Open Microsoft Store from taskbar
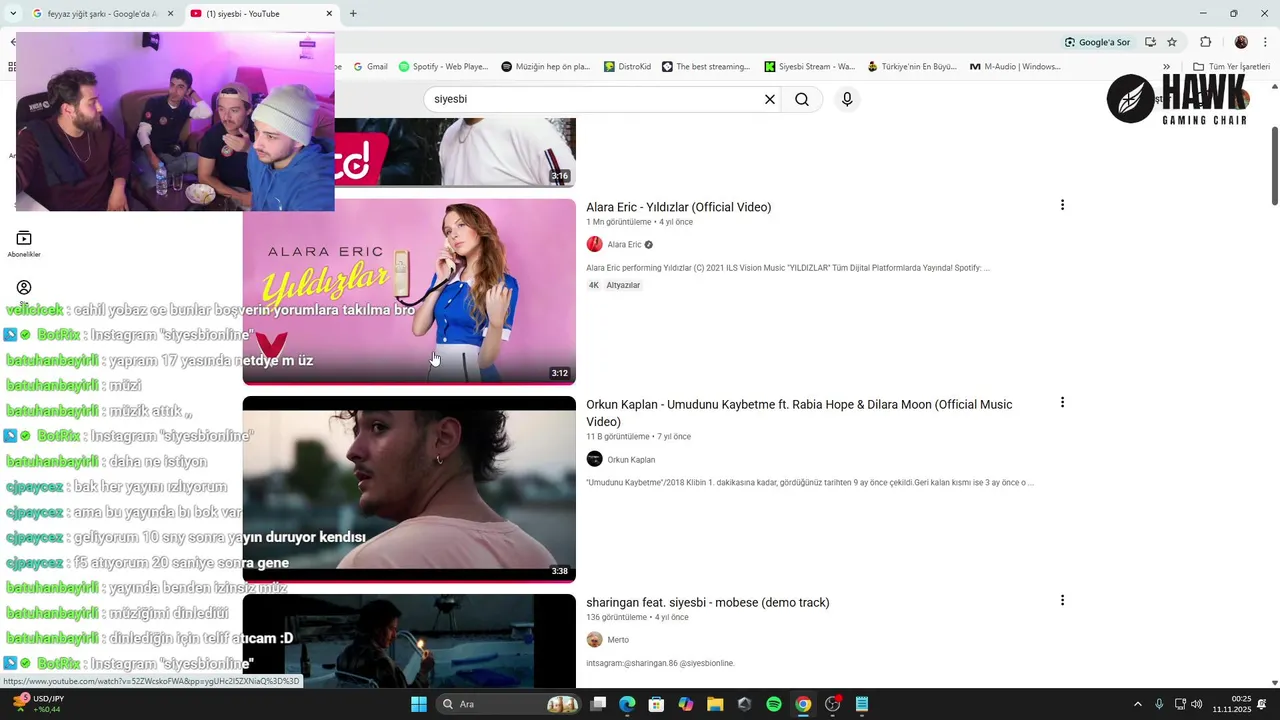1280x720 pixels. tap(656, 704)
